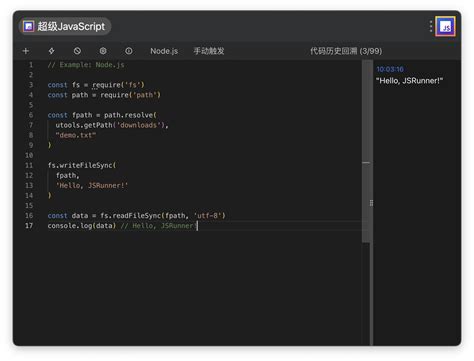Image resolution: width=474 pixels, height=361 pixels.
Task: Click the fpath, argument on line 12
Action: [x=68, y=175]
